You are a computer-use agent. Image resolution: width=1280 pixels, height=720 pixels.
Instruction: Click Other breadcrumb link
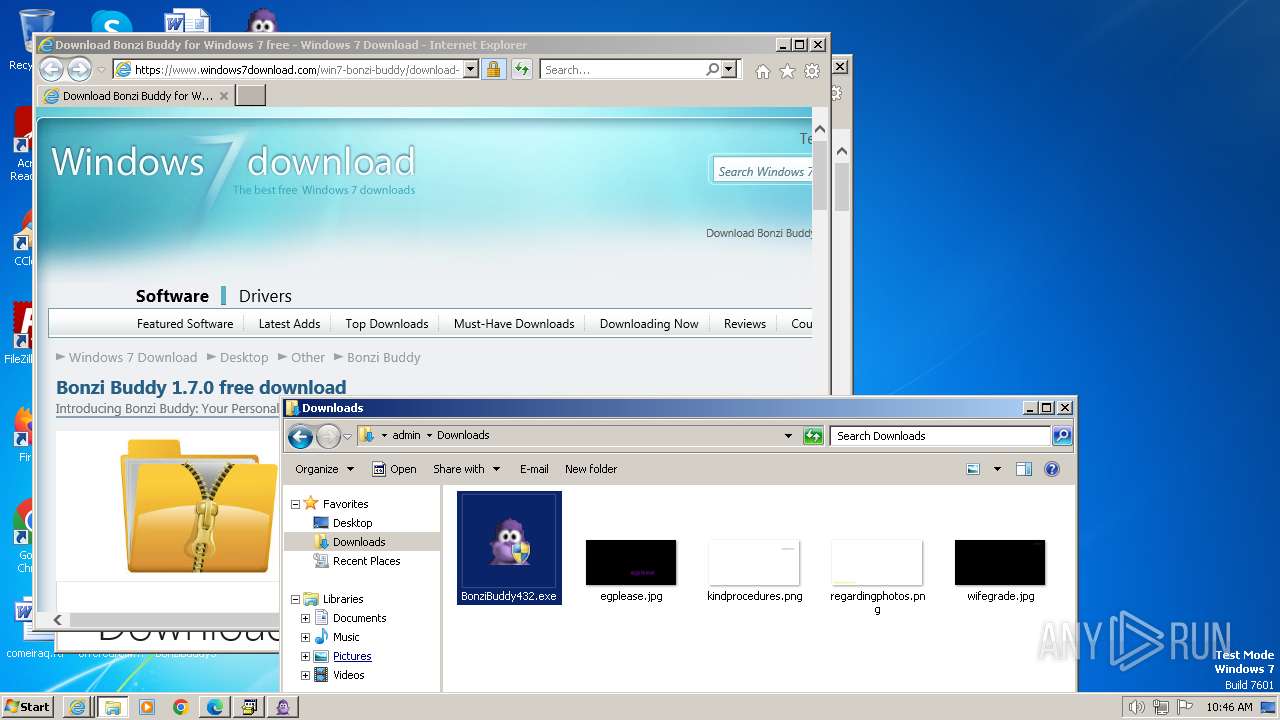(x=308, y=357)
